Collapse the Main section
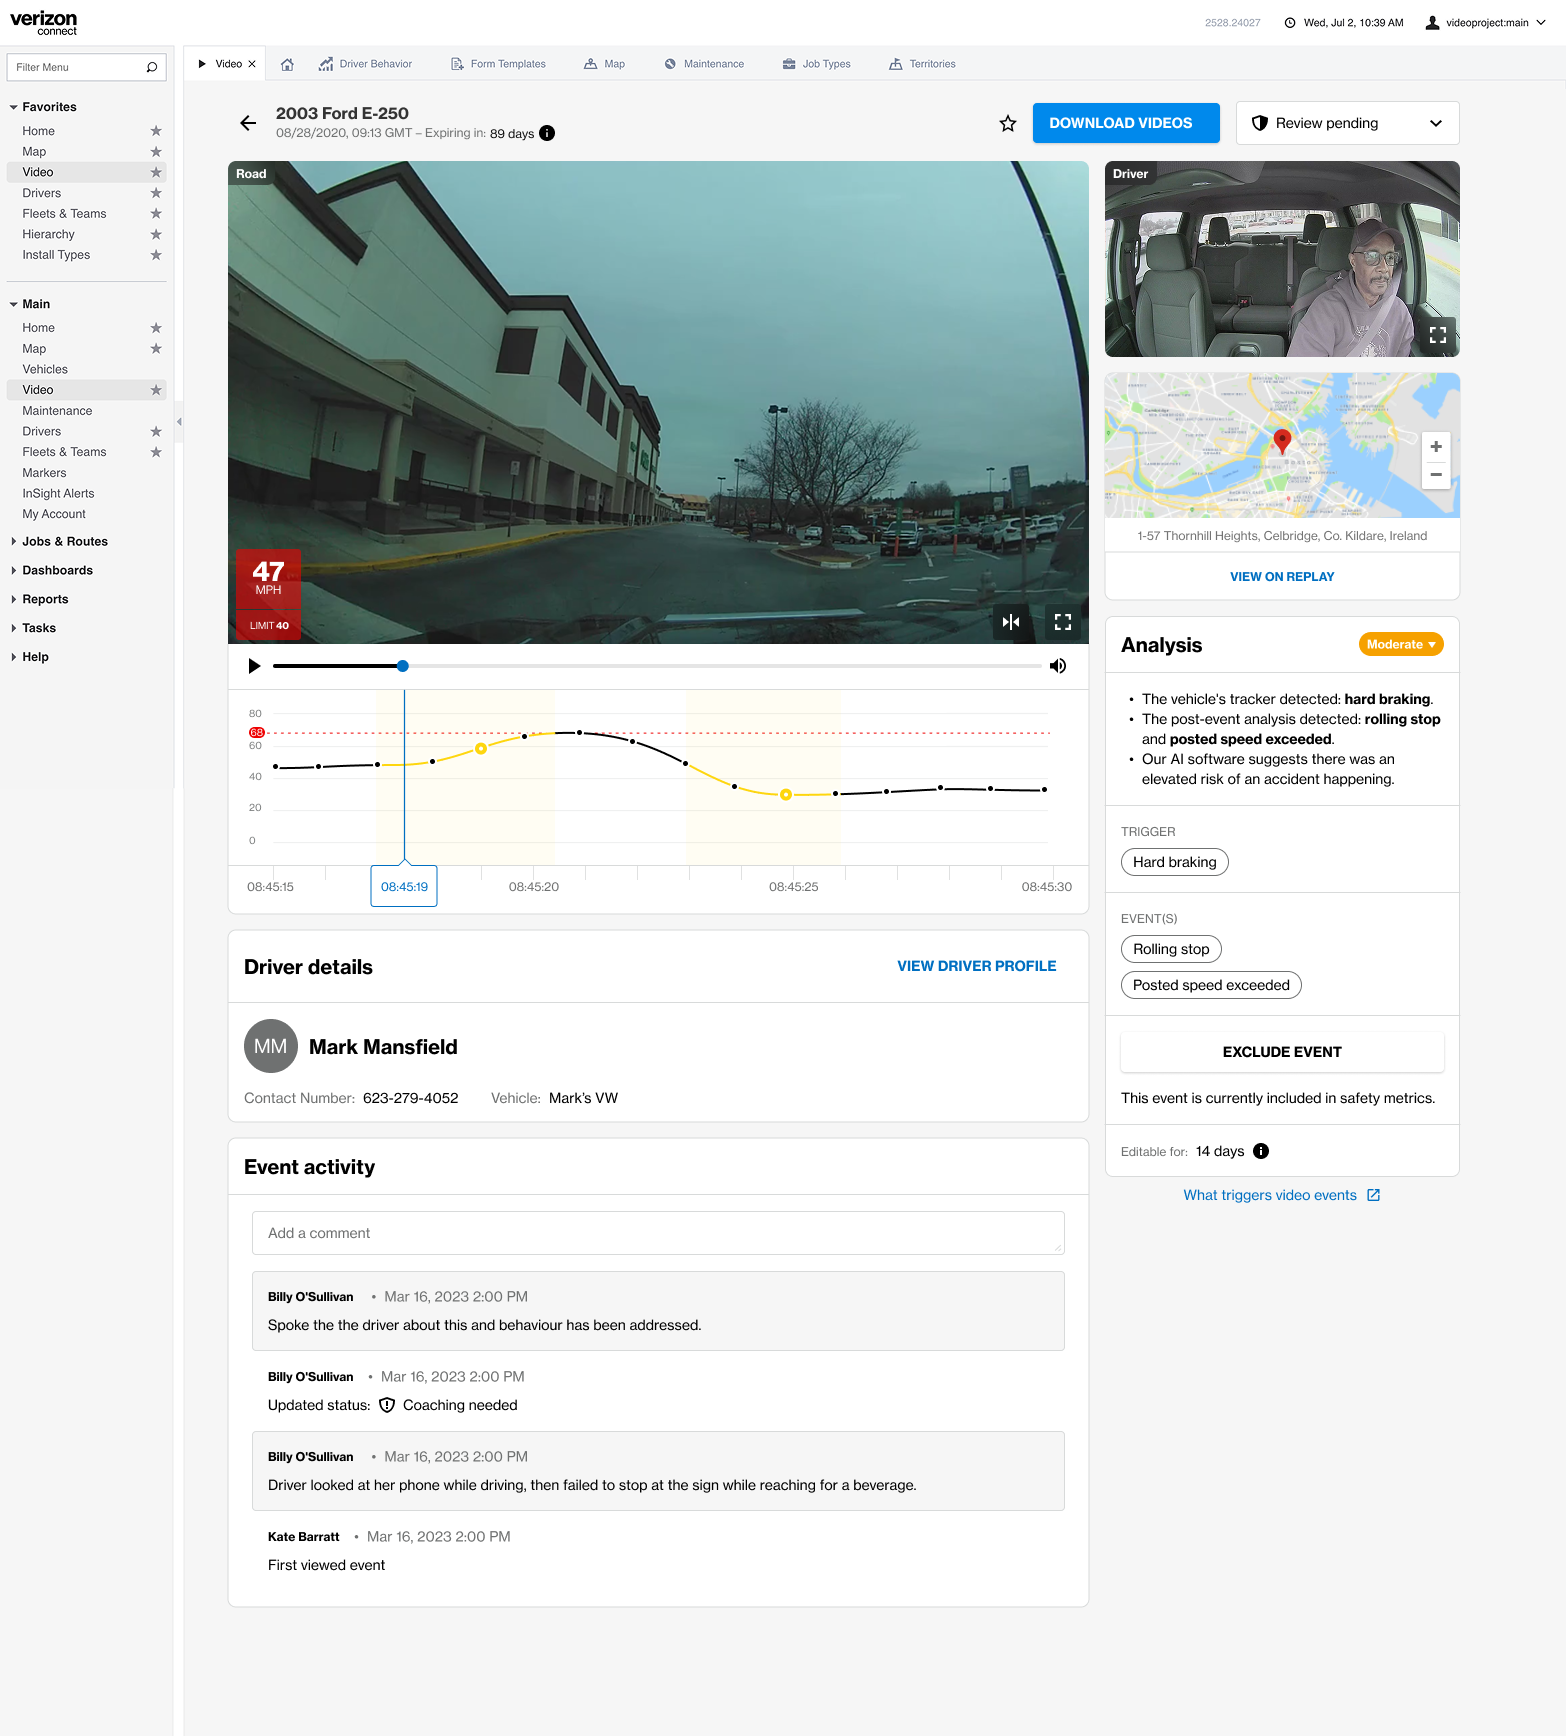Screen dimensions: 1566x1736 pyautogui.click(x=14, y=304)
